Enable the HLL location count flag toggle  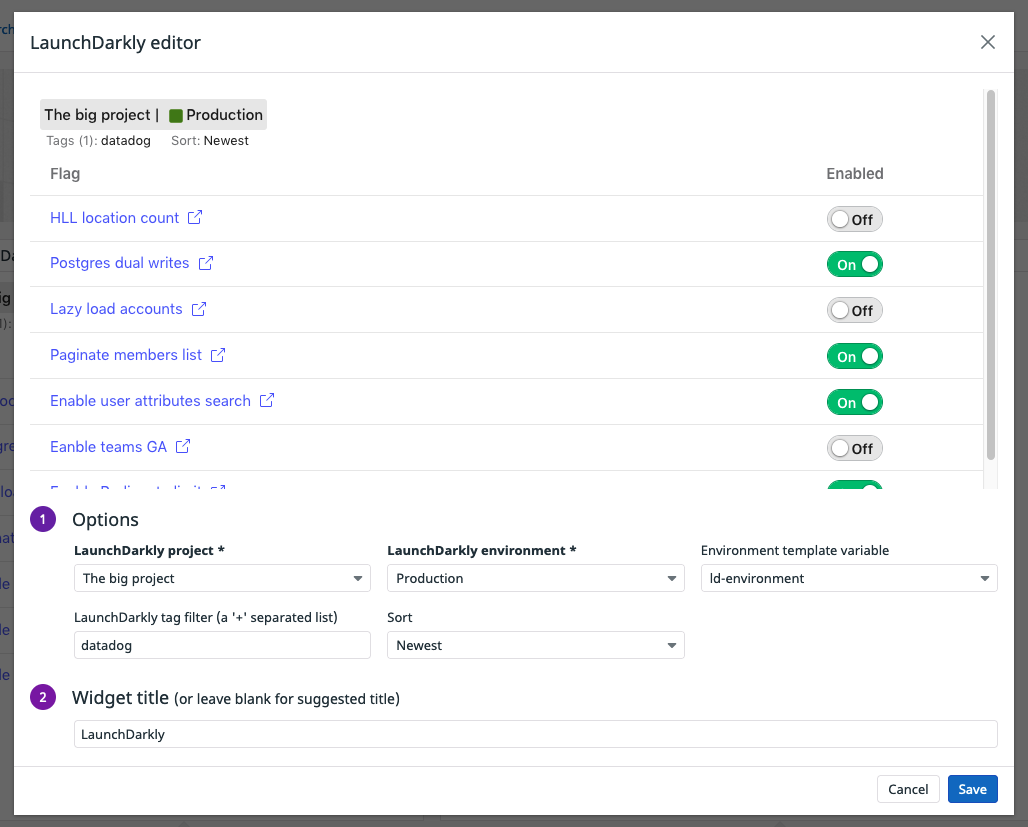(854, 218)
